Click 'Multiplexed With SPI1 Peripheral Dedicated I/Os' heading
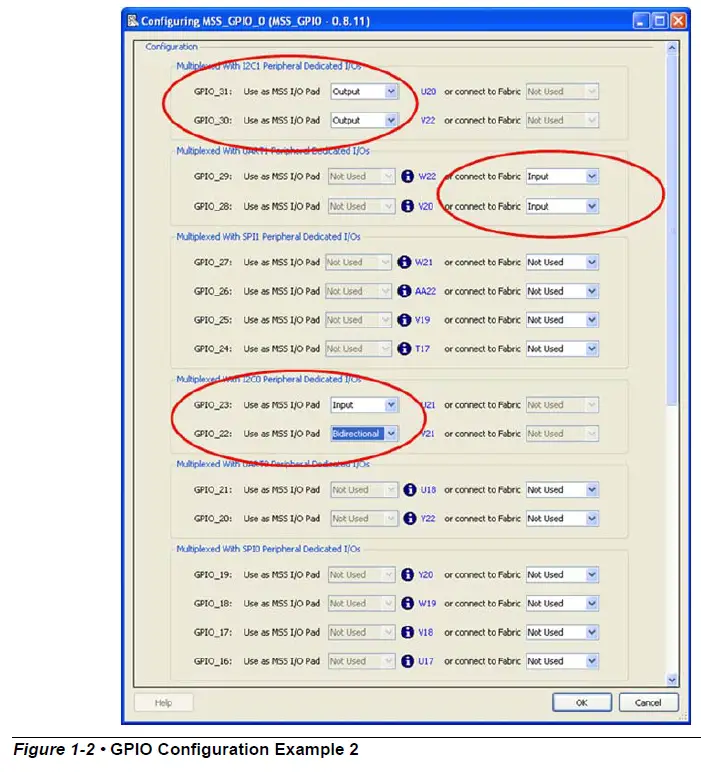This screenshot has width=701, height=772. (268, 237)
